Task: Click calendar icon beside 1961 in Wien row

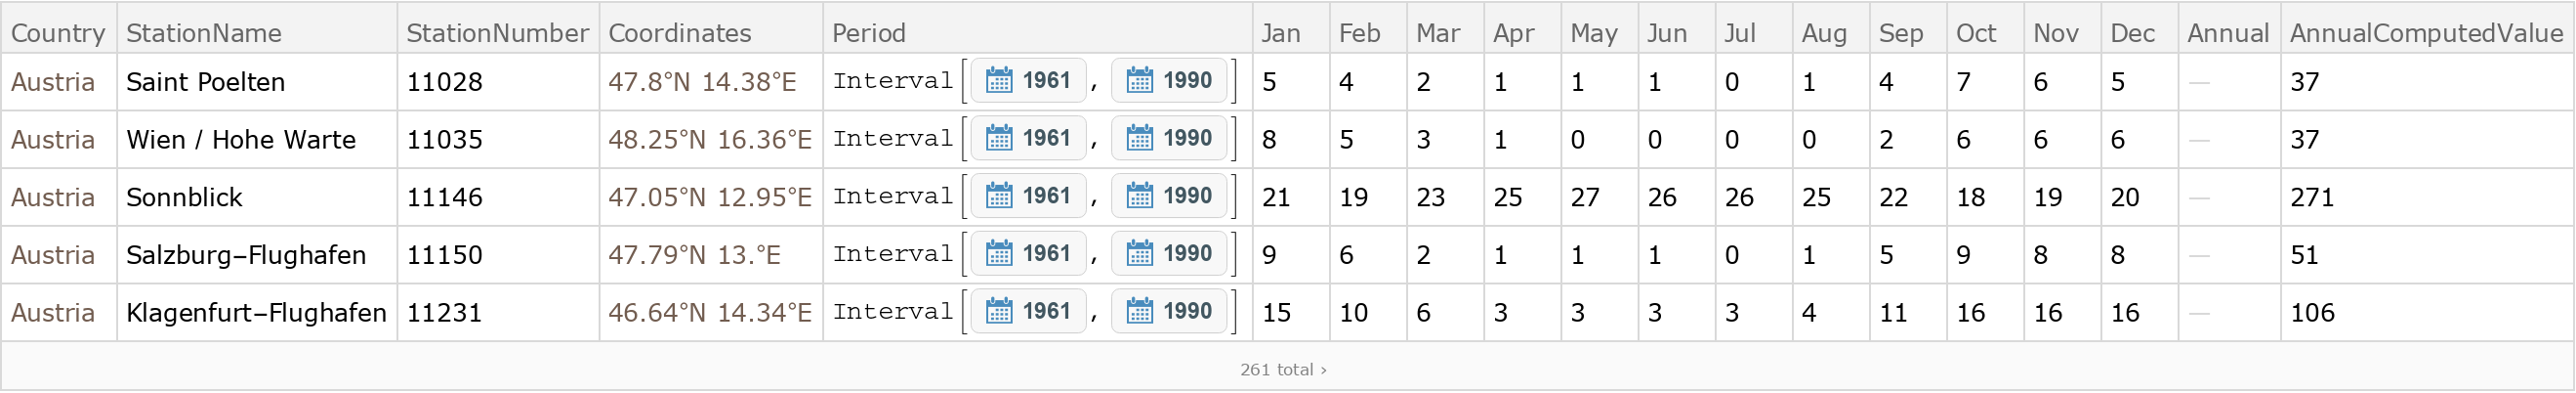Action: [999, 139]
